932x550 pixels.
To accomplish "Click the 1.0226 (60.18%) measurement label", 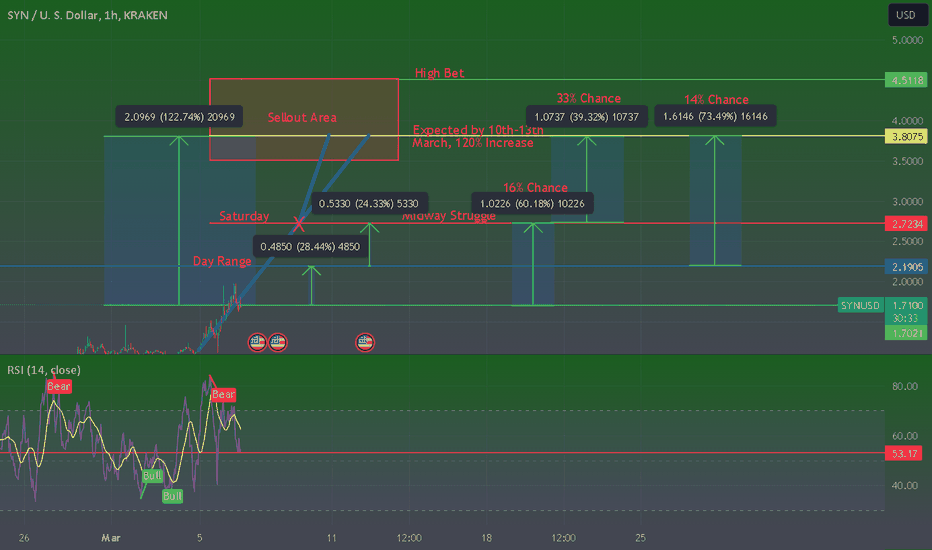I will tap(532, 204).
